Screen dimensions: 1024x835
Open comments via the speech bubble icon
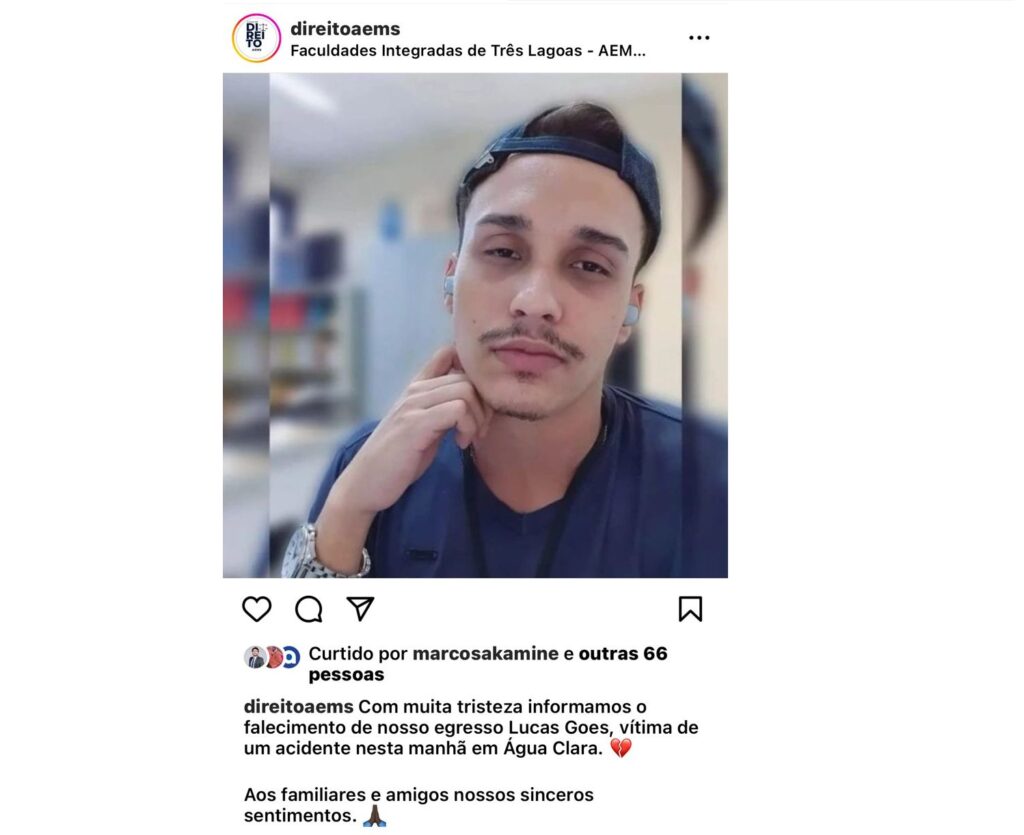308,609
